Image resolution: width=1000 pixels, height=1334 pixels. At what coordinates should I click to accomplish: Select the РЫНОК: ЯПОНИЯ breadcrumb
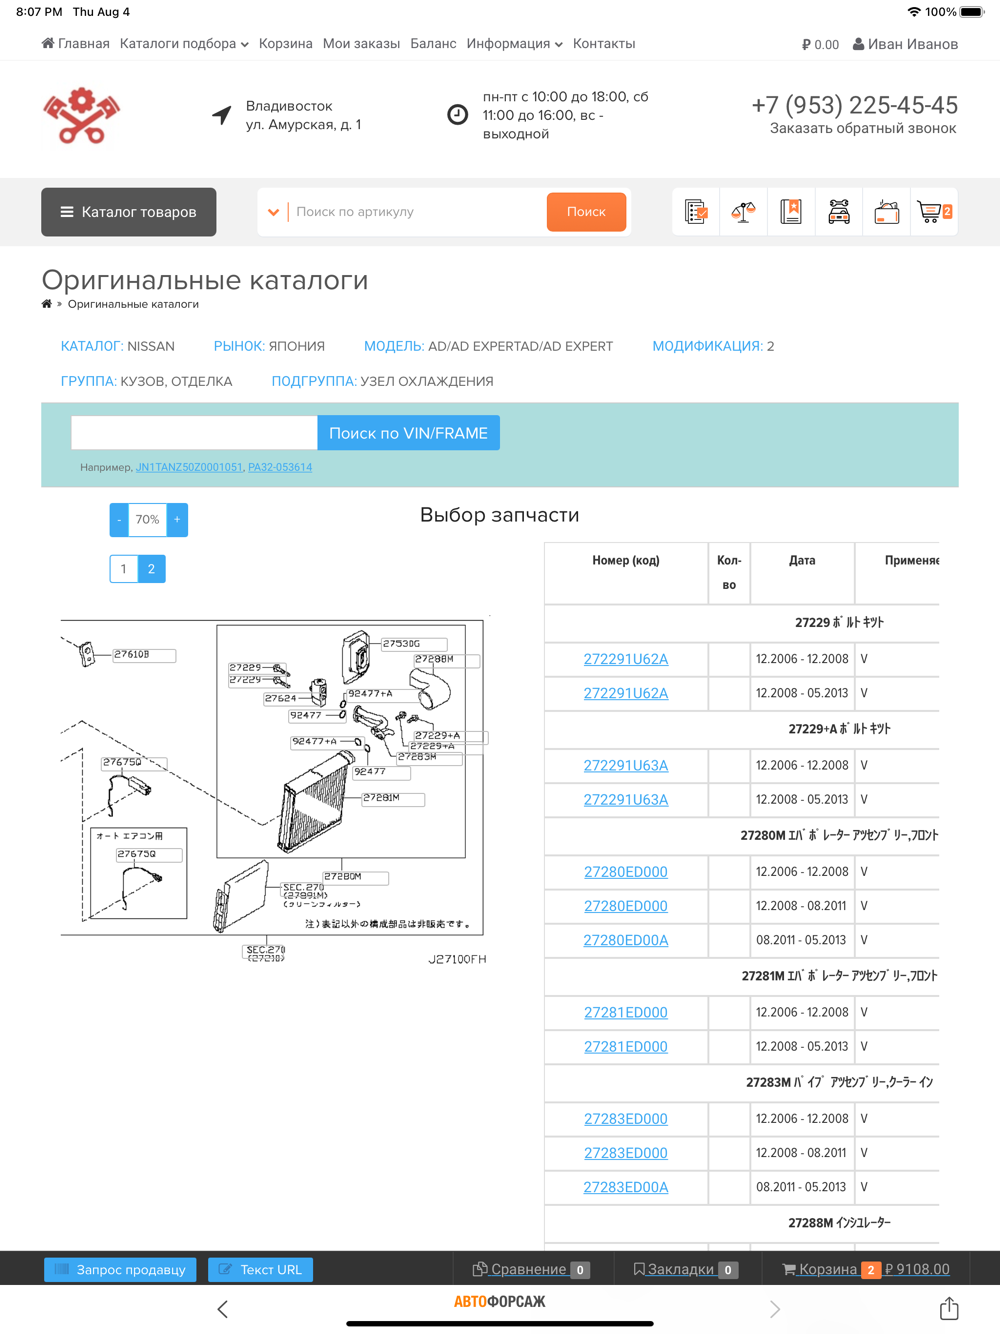269,346
